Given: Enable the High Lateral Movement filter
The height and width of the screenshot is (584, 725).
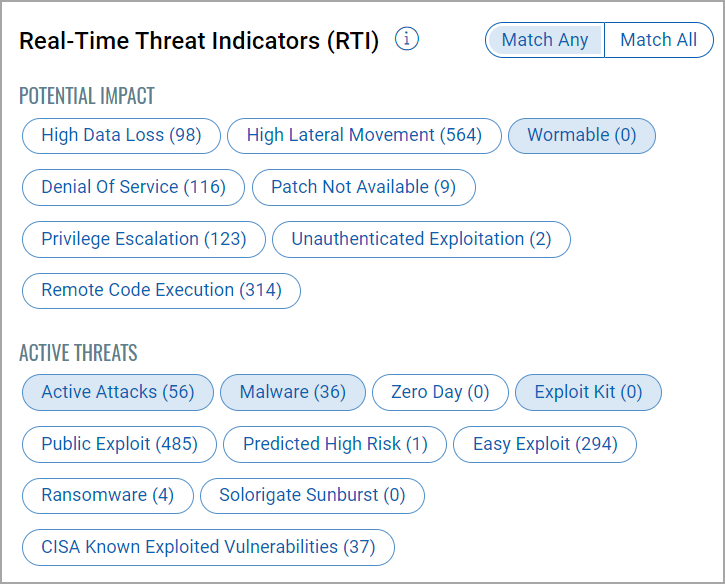Looking at the screenshot, I should (364, 135).
